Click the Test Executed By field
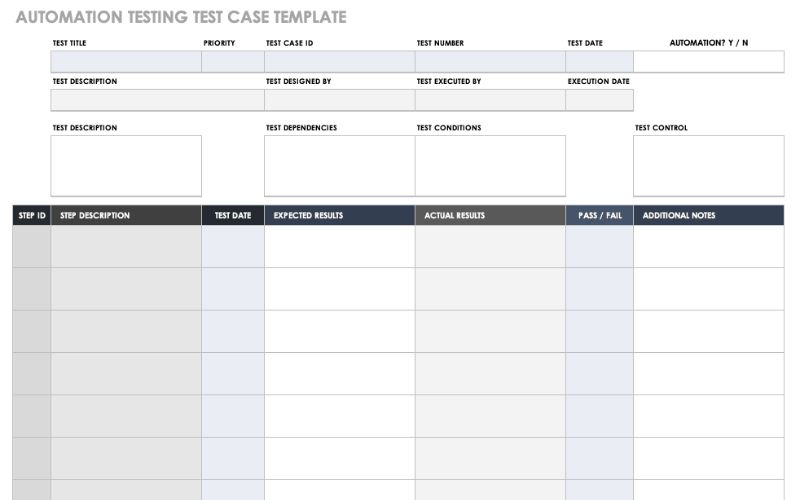 coord(490,100)
